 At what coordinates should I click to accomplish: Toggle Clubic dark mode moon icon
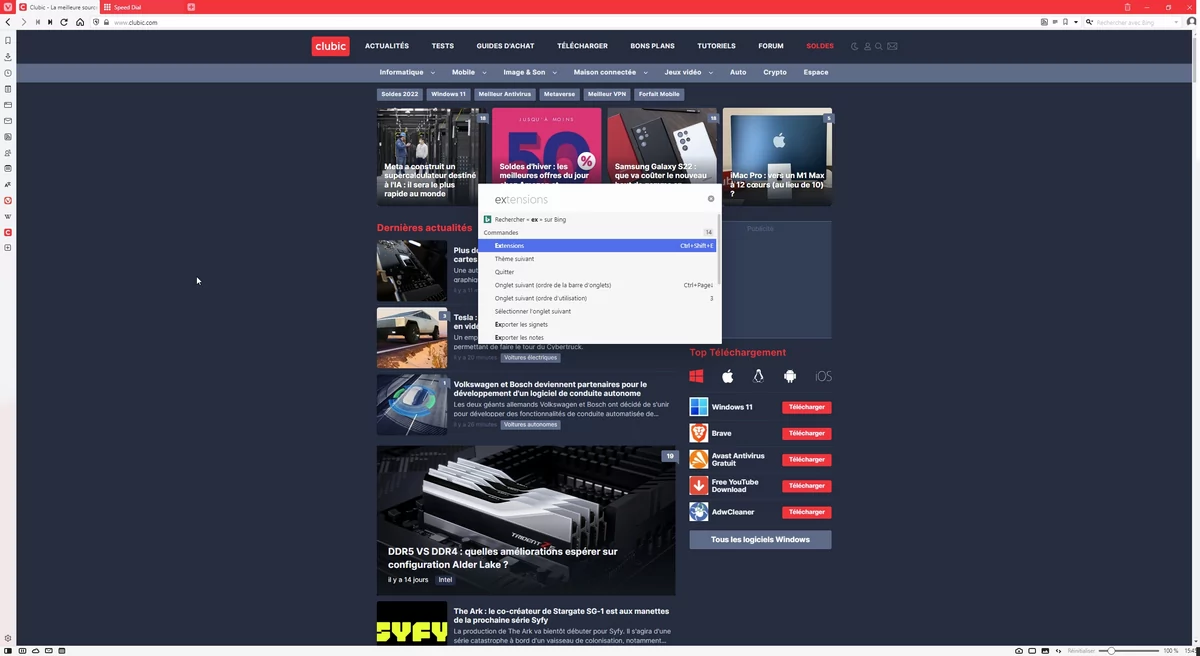point(854,46)
